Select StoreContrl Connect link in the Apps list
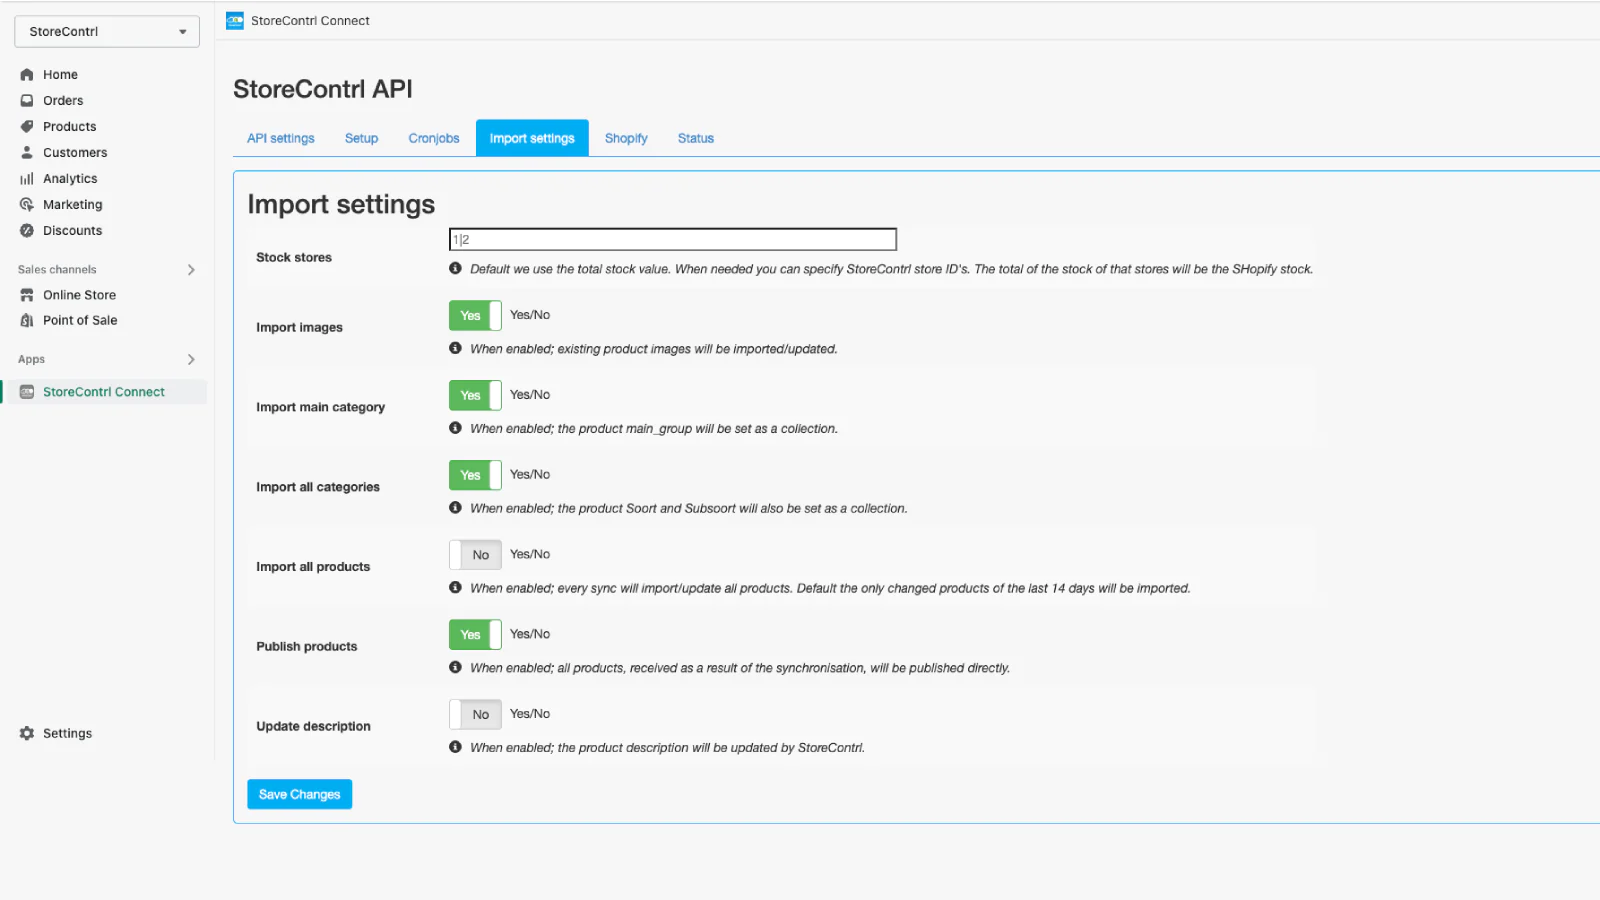The width and height of the screenshot is (1600, 900). pyautogui.click(x=104, y=392)
